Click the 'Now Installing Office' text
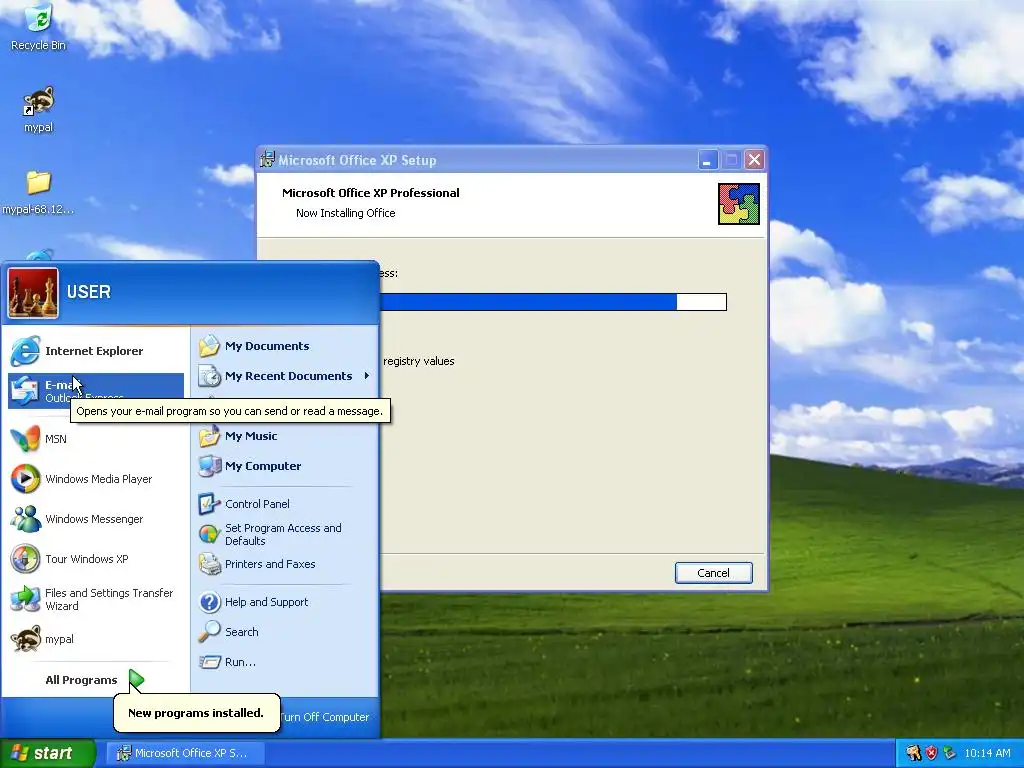Screen dimensions: 1024x768 [x=345, y=213]
